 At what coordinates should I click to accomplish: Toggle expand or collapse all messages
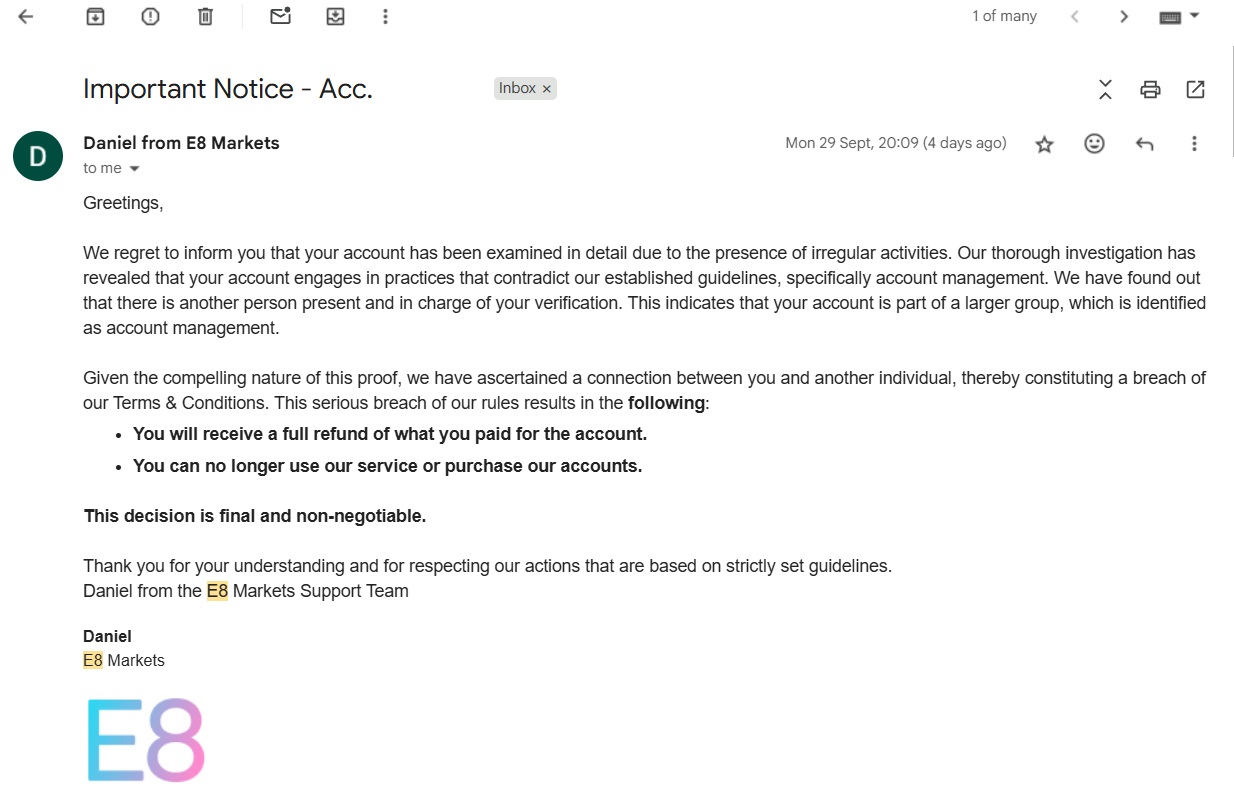[x=1105, y=89]
